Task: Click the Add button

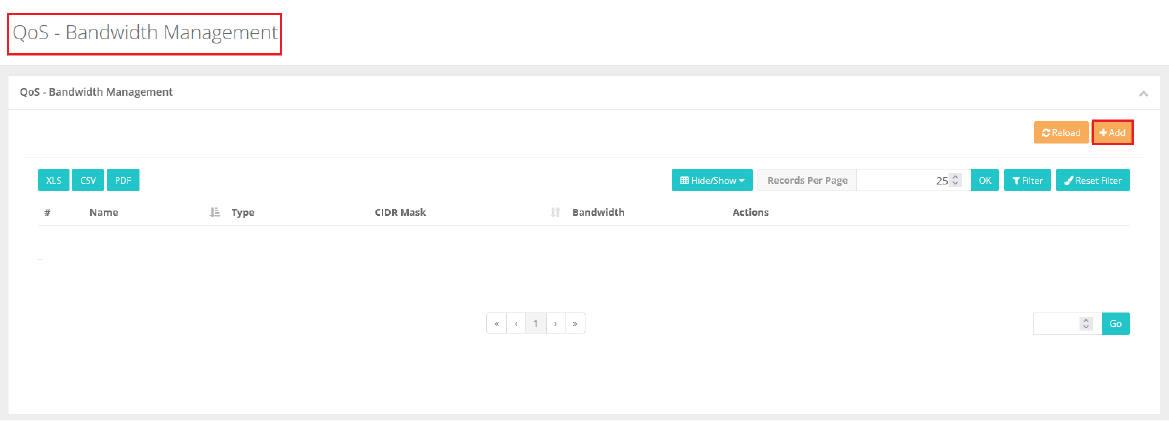Action: 1112,133
